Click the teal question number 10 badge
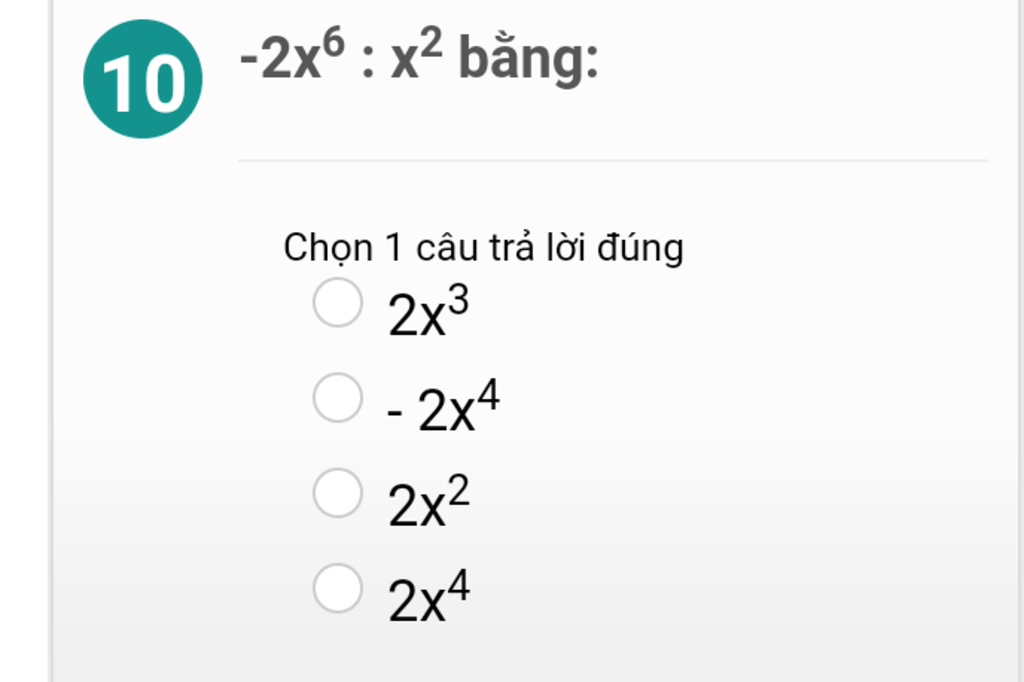 coord(143,79)
